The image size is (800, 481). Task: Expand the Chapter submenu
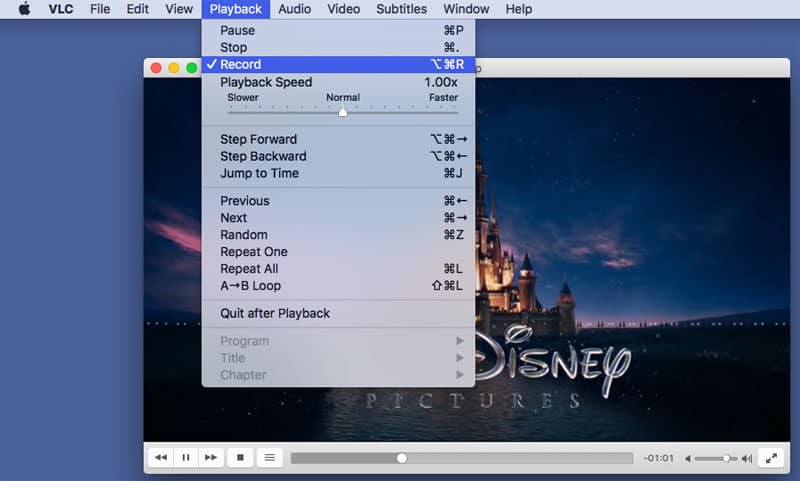coord(338,375)
